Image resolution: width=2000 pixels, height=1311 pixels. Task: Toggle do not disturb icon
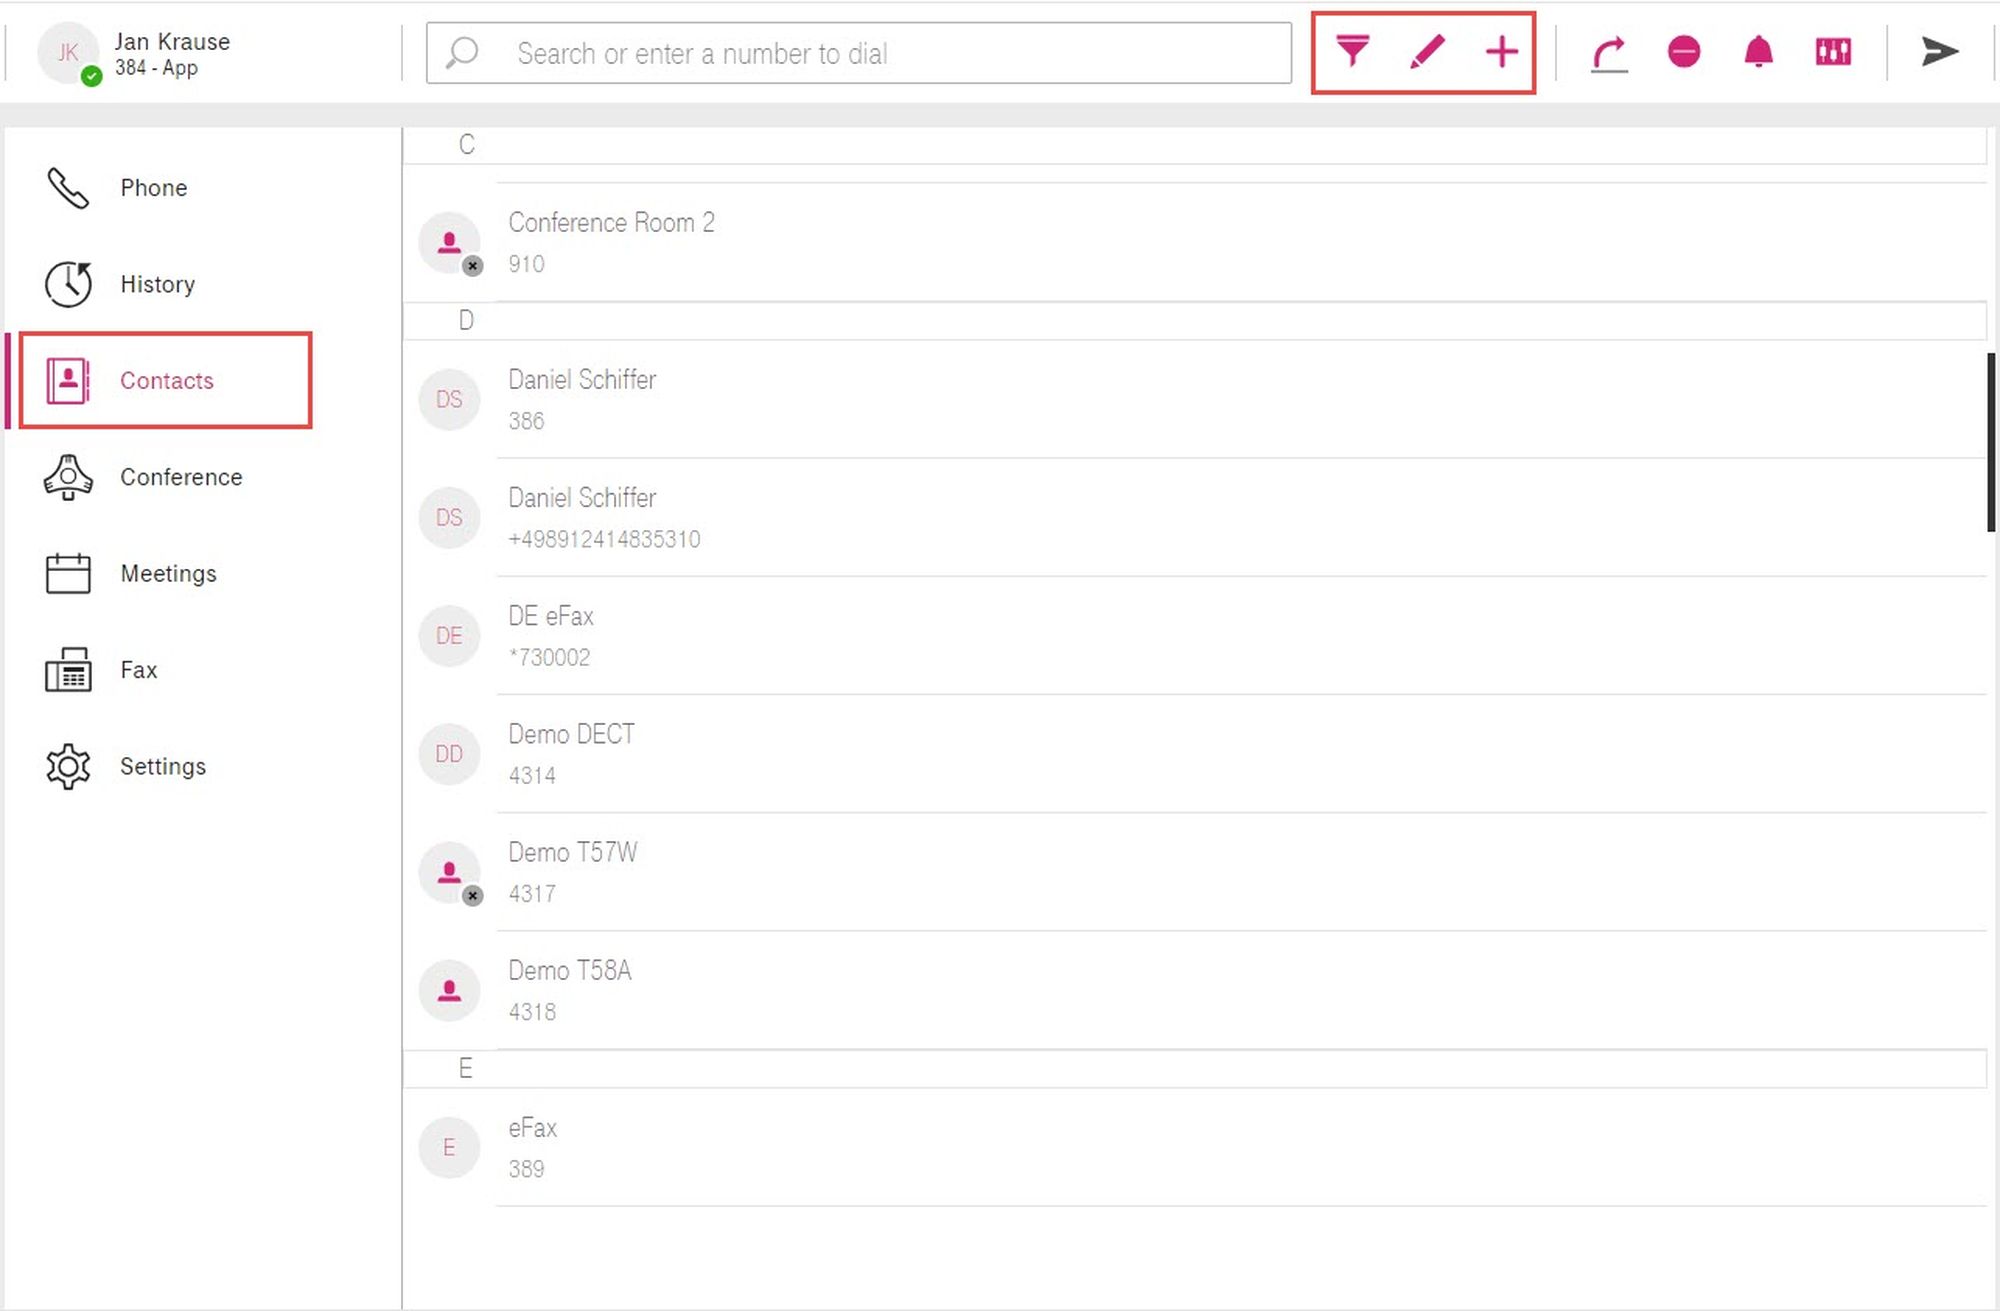pyautogui.click(x=1684, y=52)
